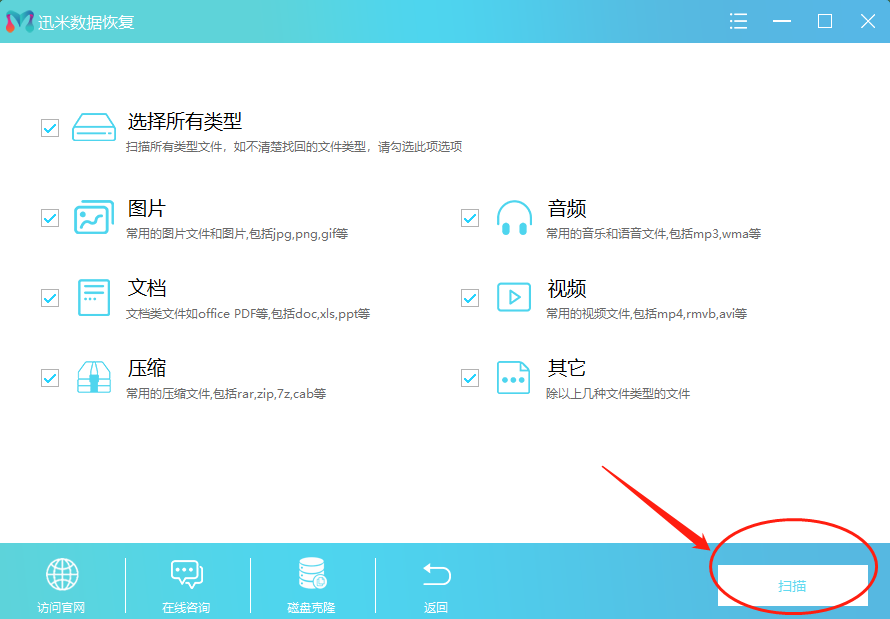Open the 在线咨询 chat bubble icon

186,573
